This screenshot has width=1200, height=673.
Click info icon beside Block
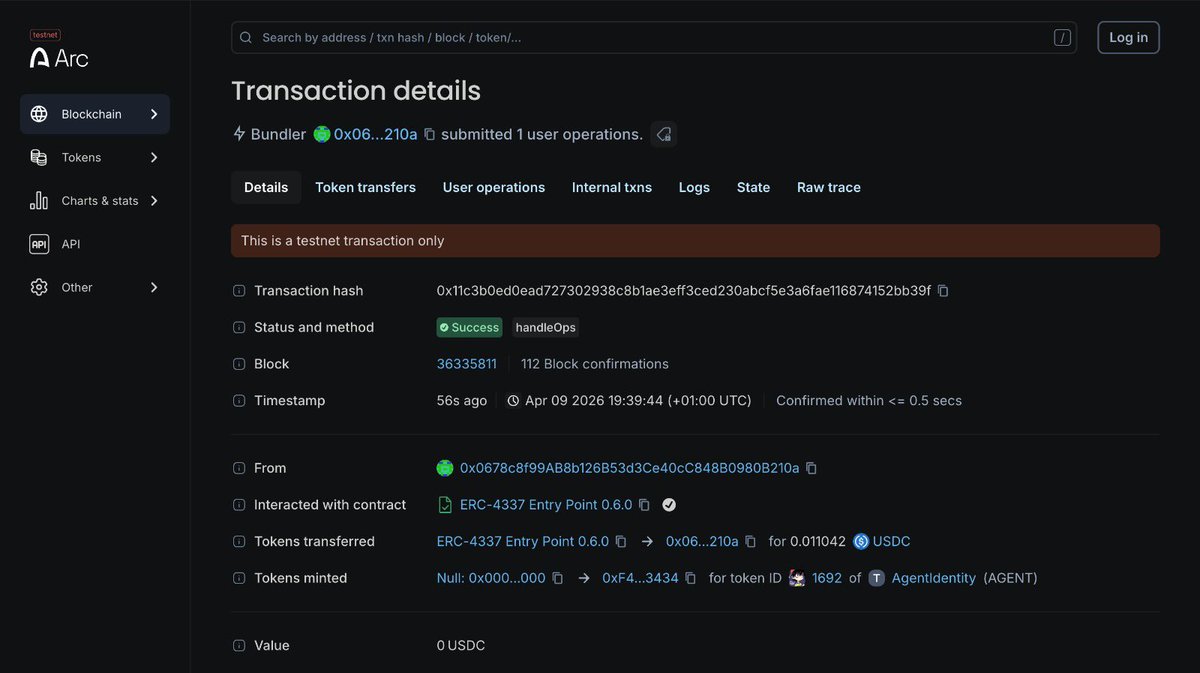(x=239, y=364)
